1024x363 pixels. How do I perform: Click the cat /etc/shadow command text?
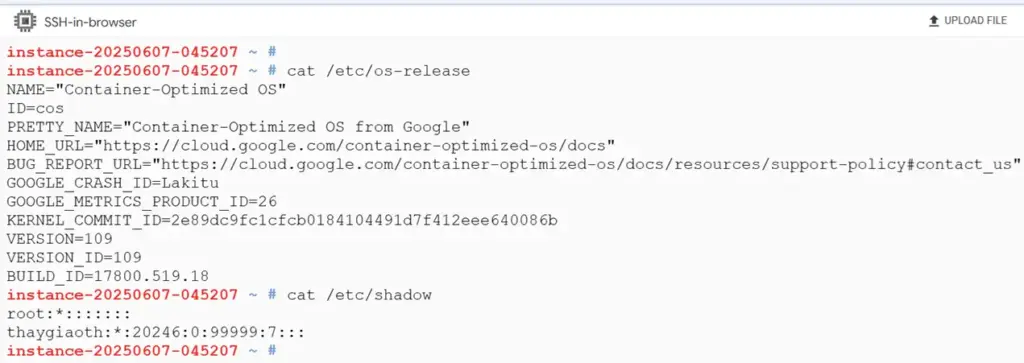pos(359,294)
